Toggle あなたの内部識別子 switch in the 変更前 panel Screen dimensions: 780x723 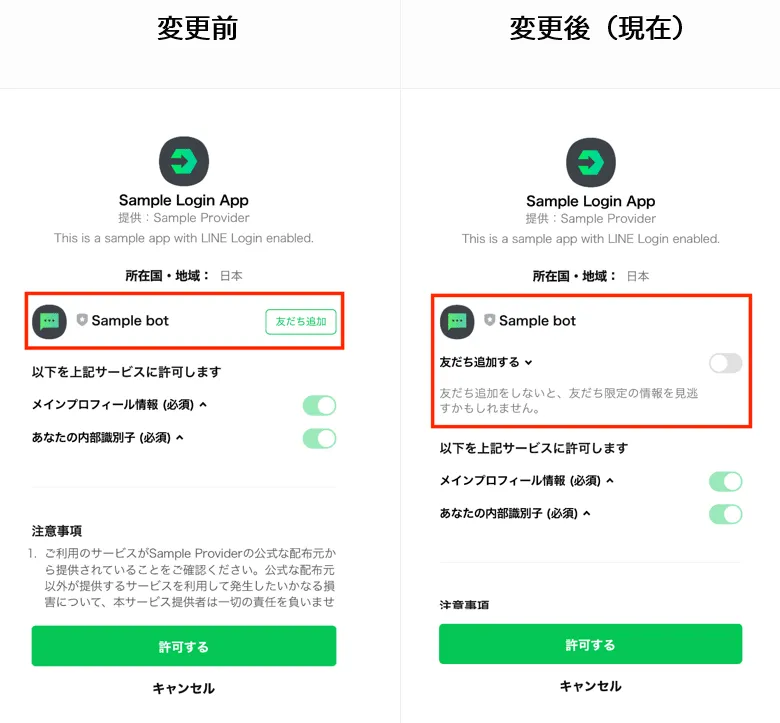pyautogui.click(x=319, y=438)
